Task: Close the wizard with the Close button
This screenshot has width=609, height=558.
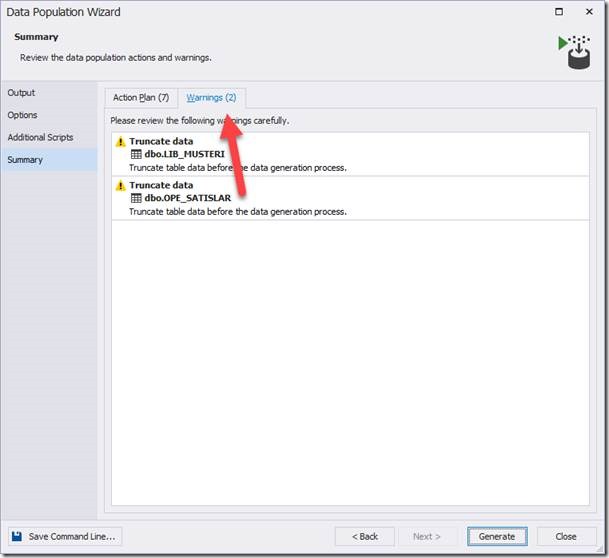Action: pyautogui.click(x=566, y=536)
